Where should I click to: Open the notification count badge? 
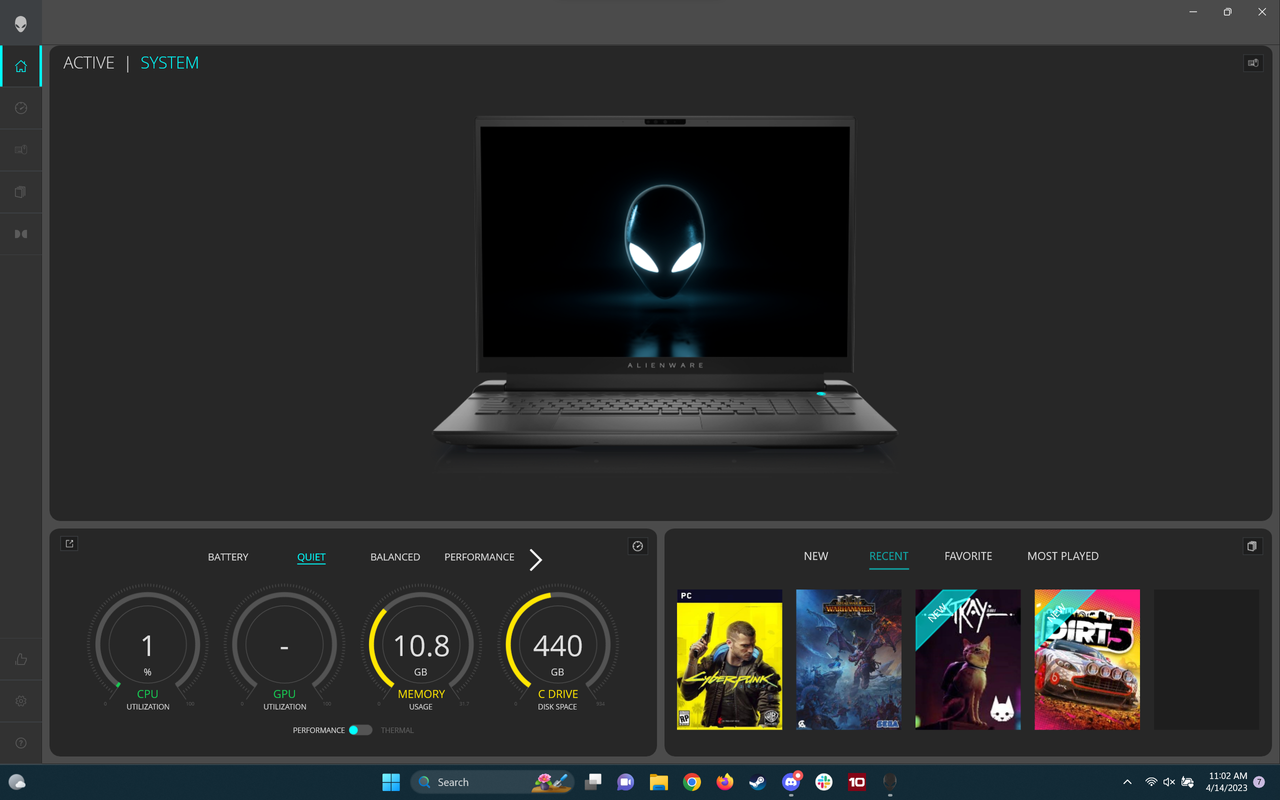[1260, 782]
